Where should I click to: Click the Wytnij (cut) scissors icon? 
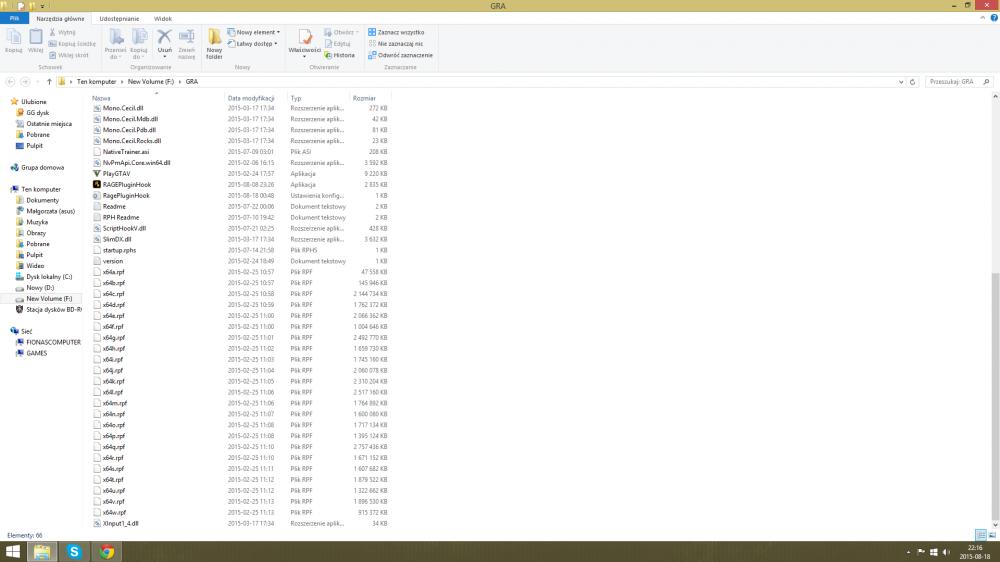(52, 32)
